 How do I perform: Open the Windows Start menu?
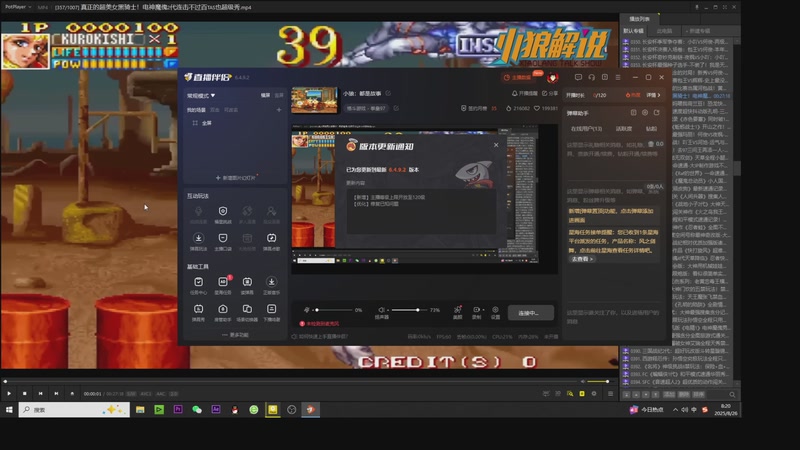pos(9,409)
